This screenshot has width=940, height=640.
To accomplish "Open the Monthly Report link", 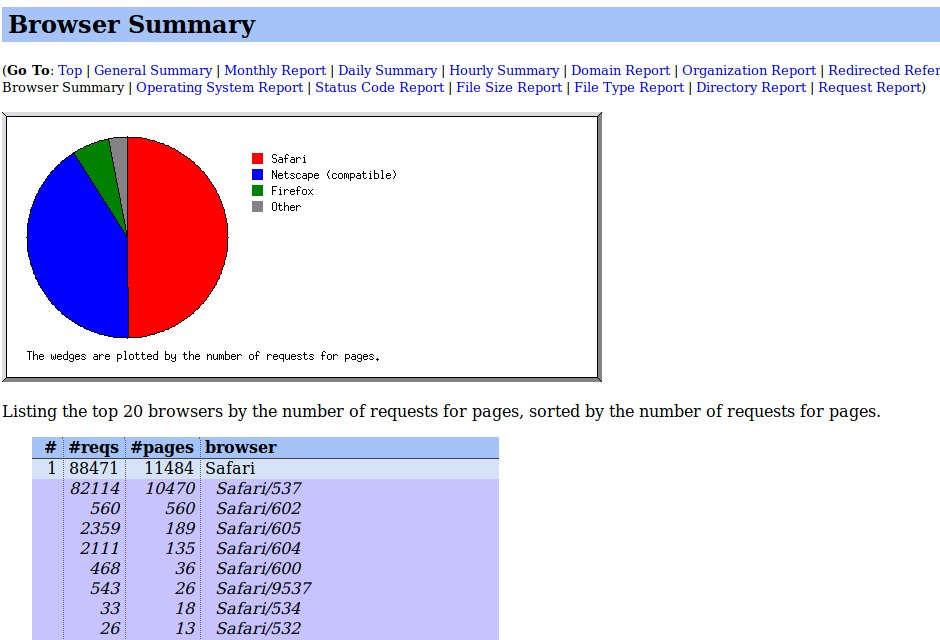I will click(275, 70).
